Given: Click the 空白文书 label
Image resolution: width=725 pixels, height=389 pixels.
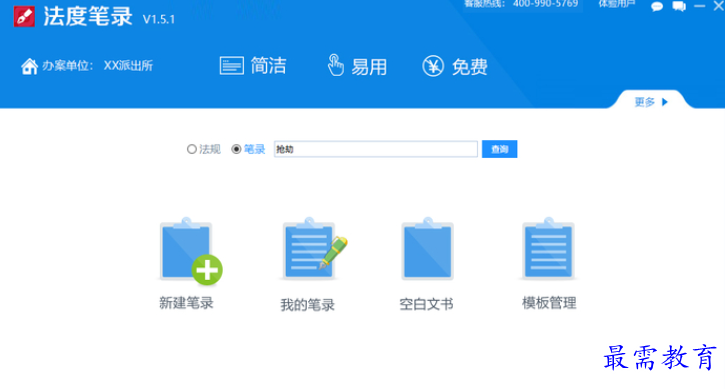Looking at the screenshot, I should click(426, 304).
